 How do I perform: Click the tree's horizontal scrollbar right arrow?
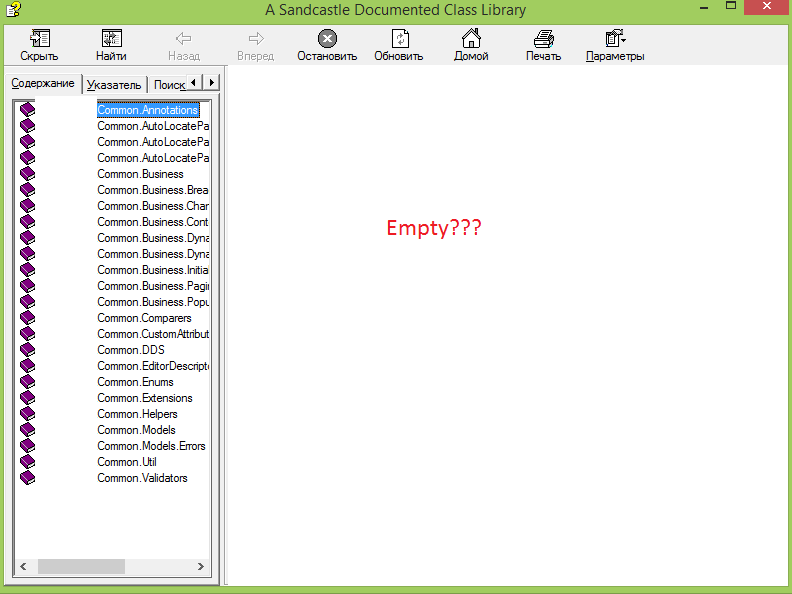click(x=201, y=566)
